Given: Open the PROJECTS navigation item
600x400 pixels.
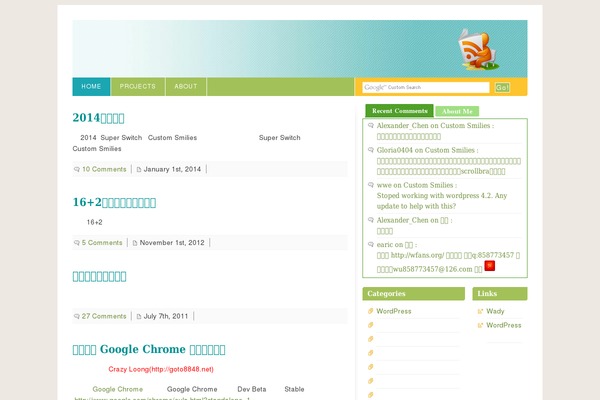Looking at the screenshot, I should point(138,87).
